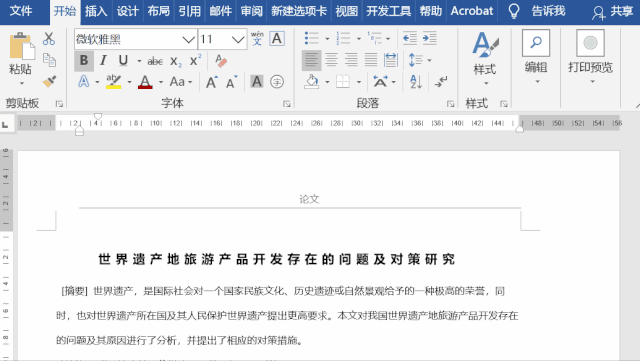The width and height of the screenshot is (640, 361).
Task: Click the Cut scissors icon
Action: coord(49,39)
